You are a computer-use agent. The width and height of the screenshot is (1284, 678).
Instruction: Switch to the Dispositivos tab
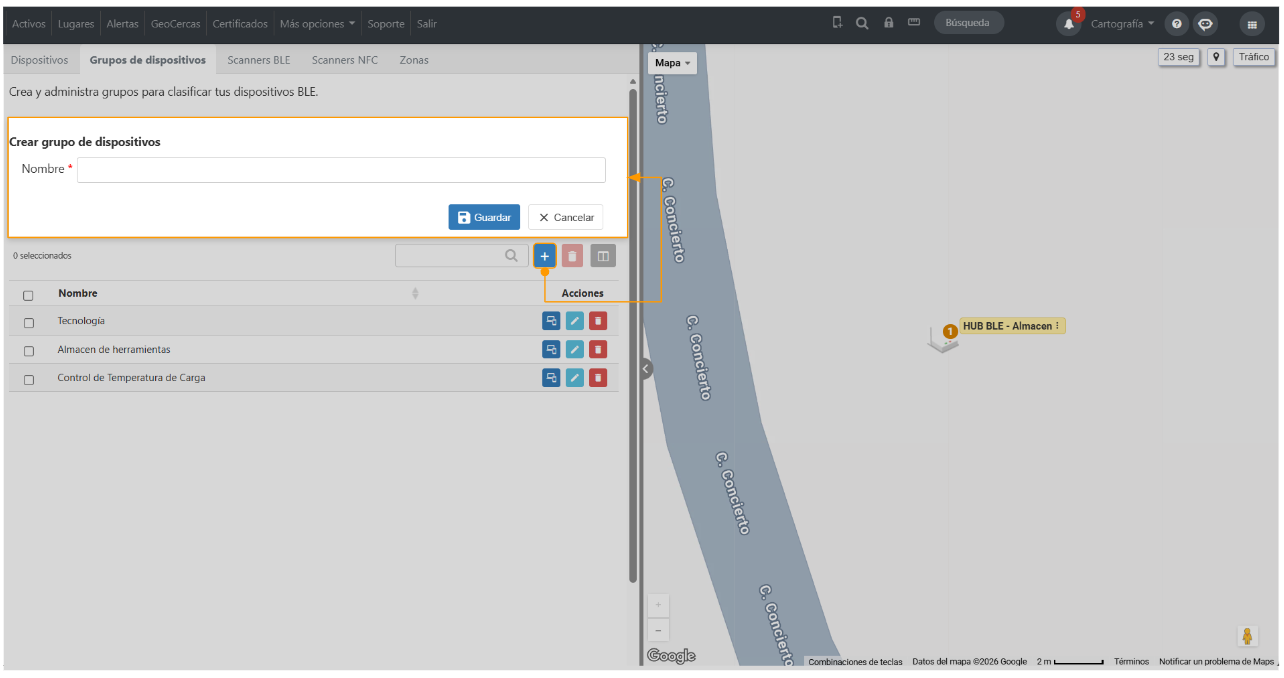click(x=40, y=60)
